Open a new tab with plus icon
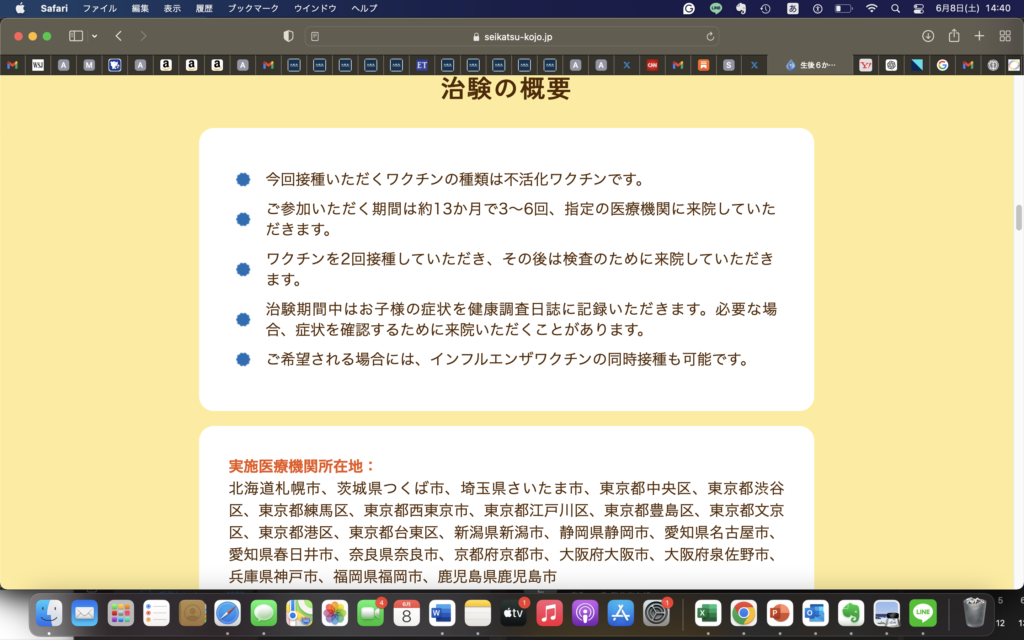 (x=979, y=36)
